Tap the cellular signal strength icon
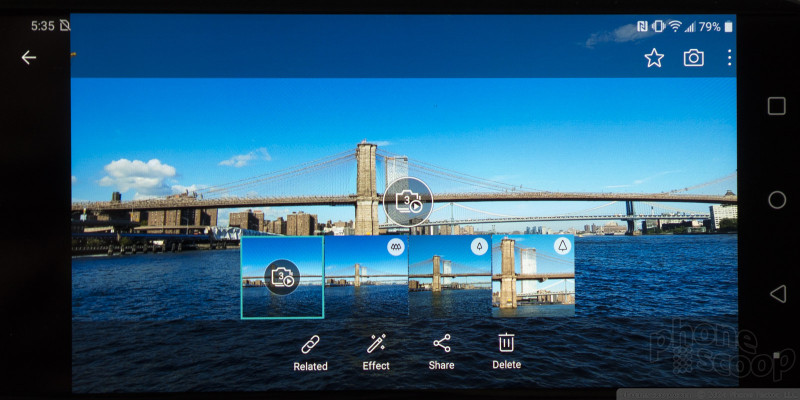800x400 pixels. point(690,27)
